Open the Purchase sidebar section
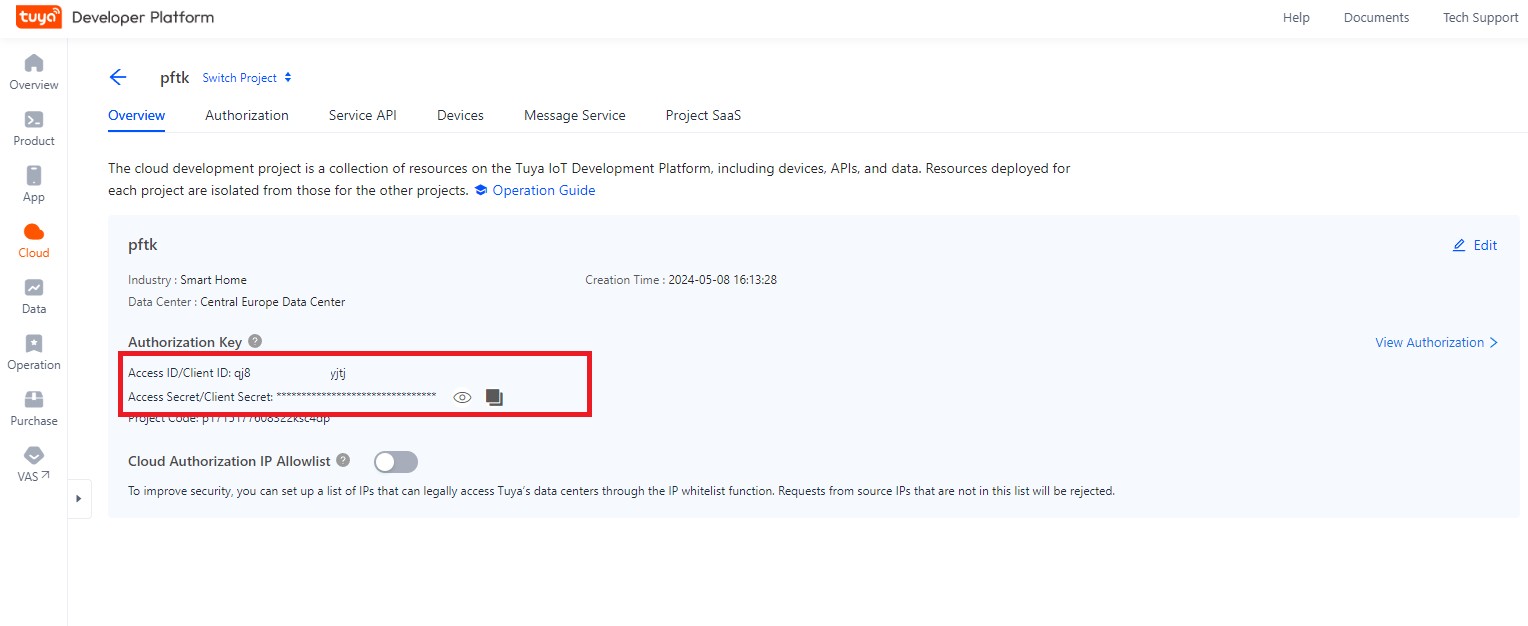Image resolution: width=1528 pixels, height=626 pixels. pos(34,400)
